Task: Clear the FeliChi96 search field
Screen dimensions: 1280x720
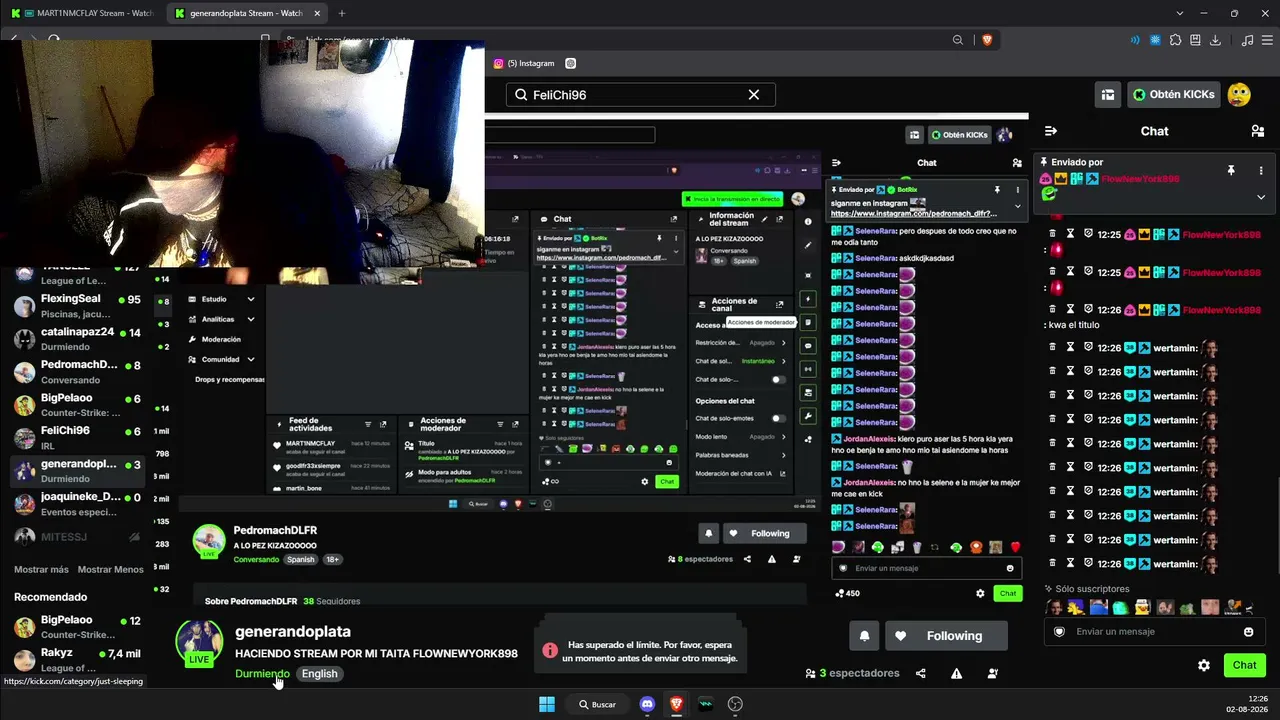Action: click(x=754, y=95)
